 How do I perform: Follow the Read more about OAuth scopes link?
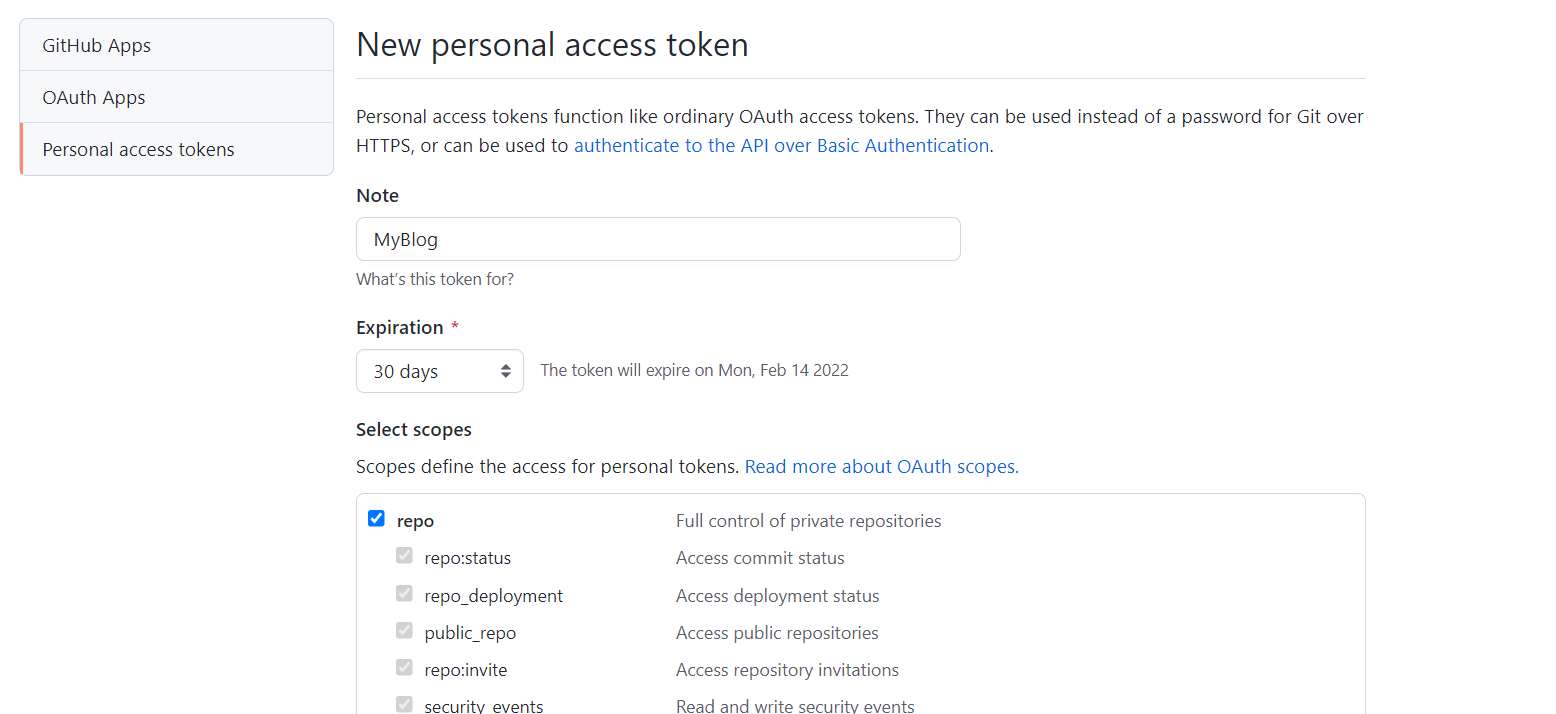(881, 467)
